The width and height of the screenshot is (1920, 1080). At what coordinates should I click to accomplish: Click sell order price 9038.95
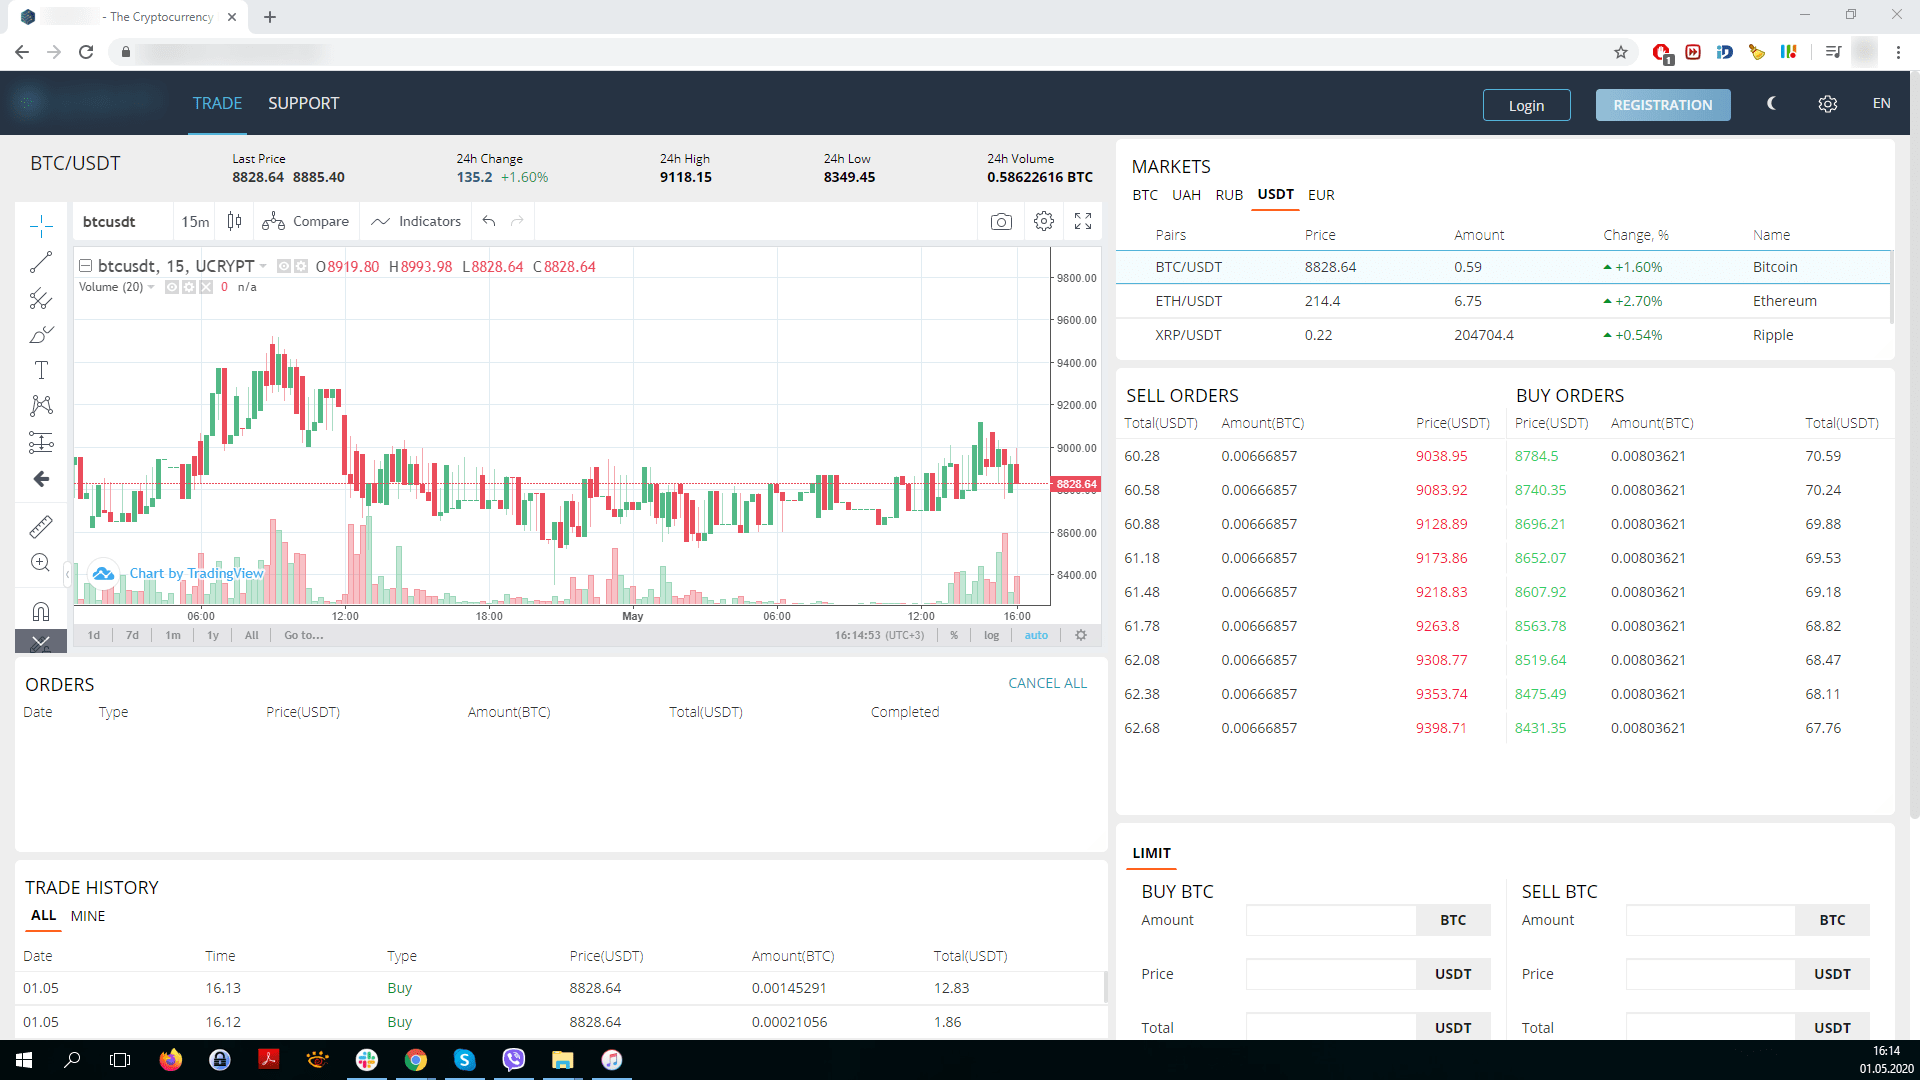pos(1441,456)
